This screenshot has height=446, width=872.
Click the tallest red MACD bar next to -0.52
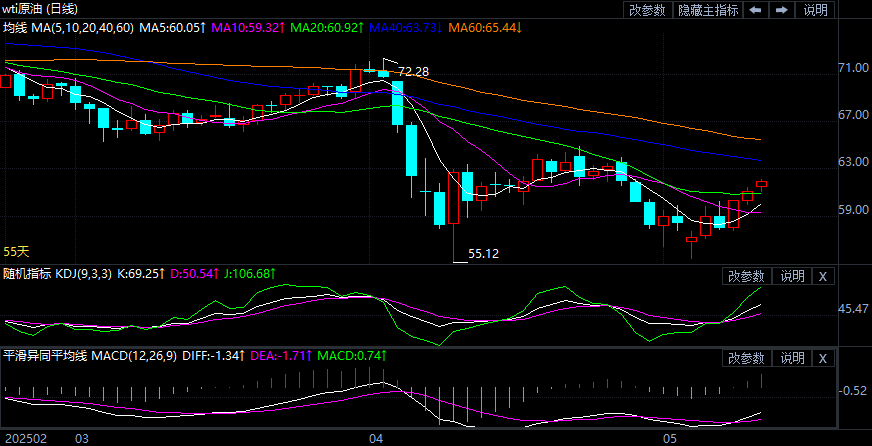tap(761, 381)
